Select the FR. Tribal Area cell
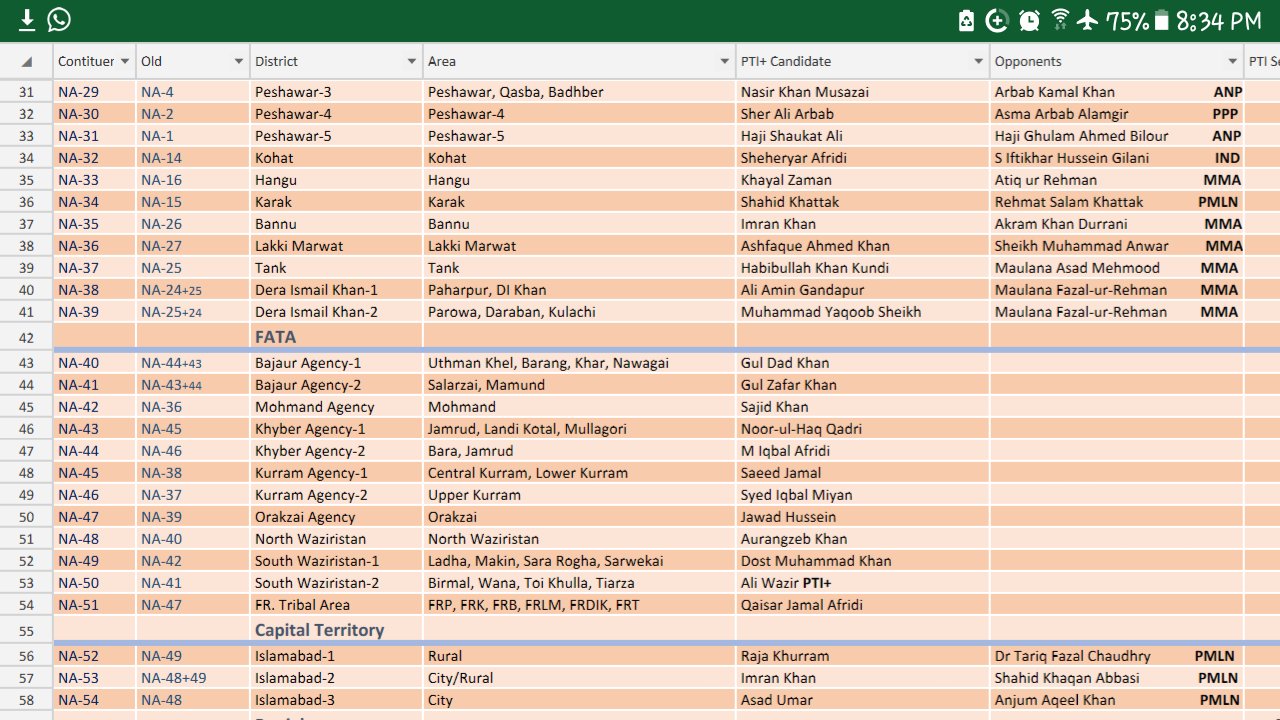Viewport: 1280px width, 720px height. [336, 605]
